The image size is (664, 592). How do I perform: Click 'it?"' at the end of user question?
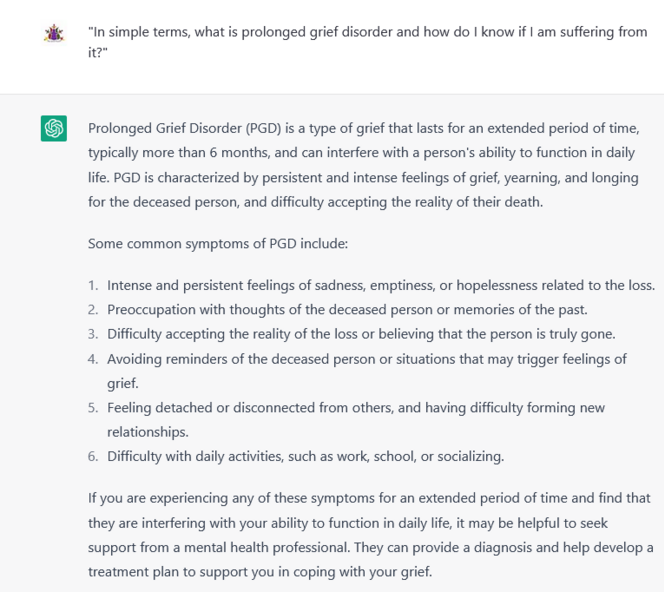[x=98, y=53]
